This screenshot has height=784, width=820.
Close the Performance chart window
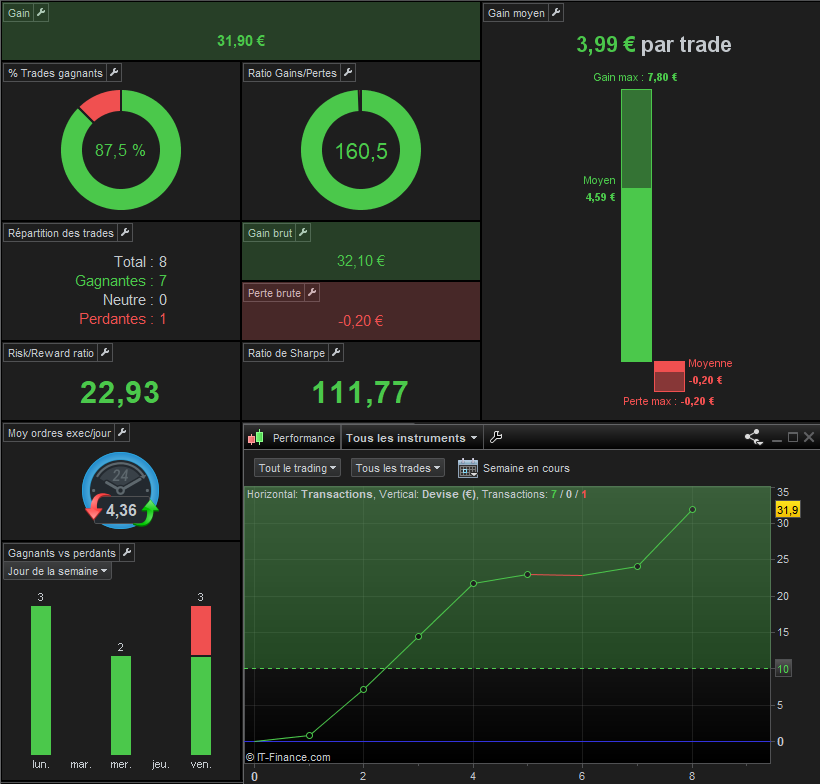click(809, 437)
